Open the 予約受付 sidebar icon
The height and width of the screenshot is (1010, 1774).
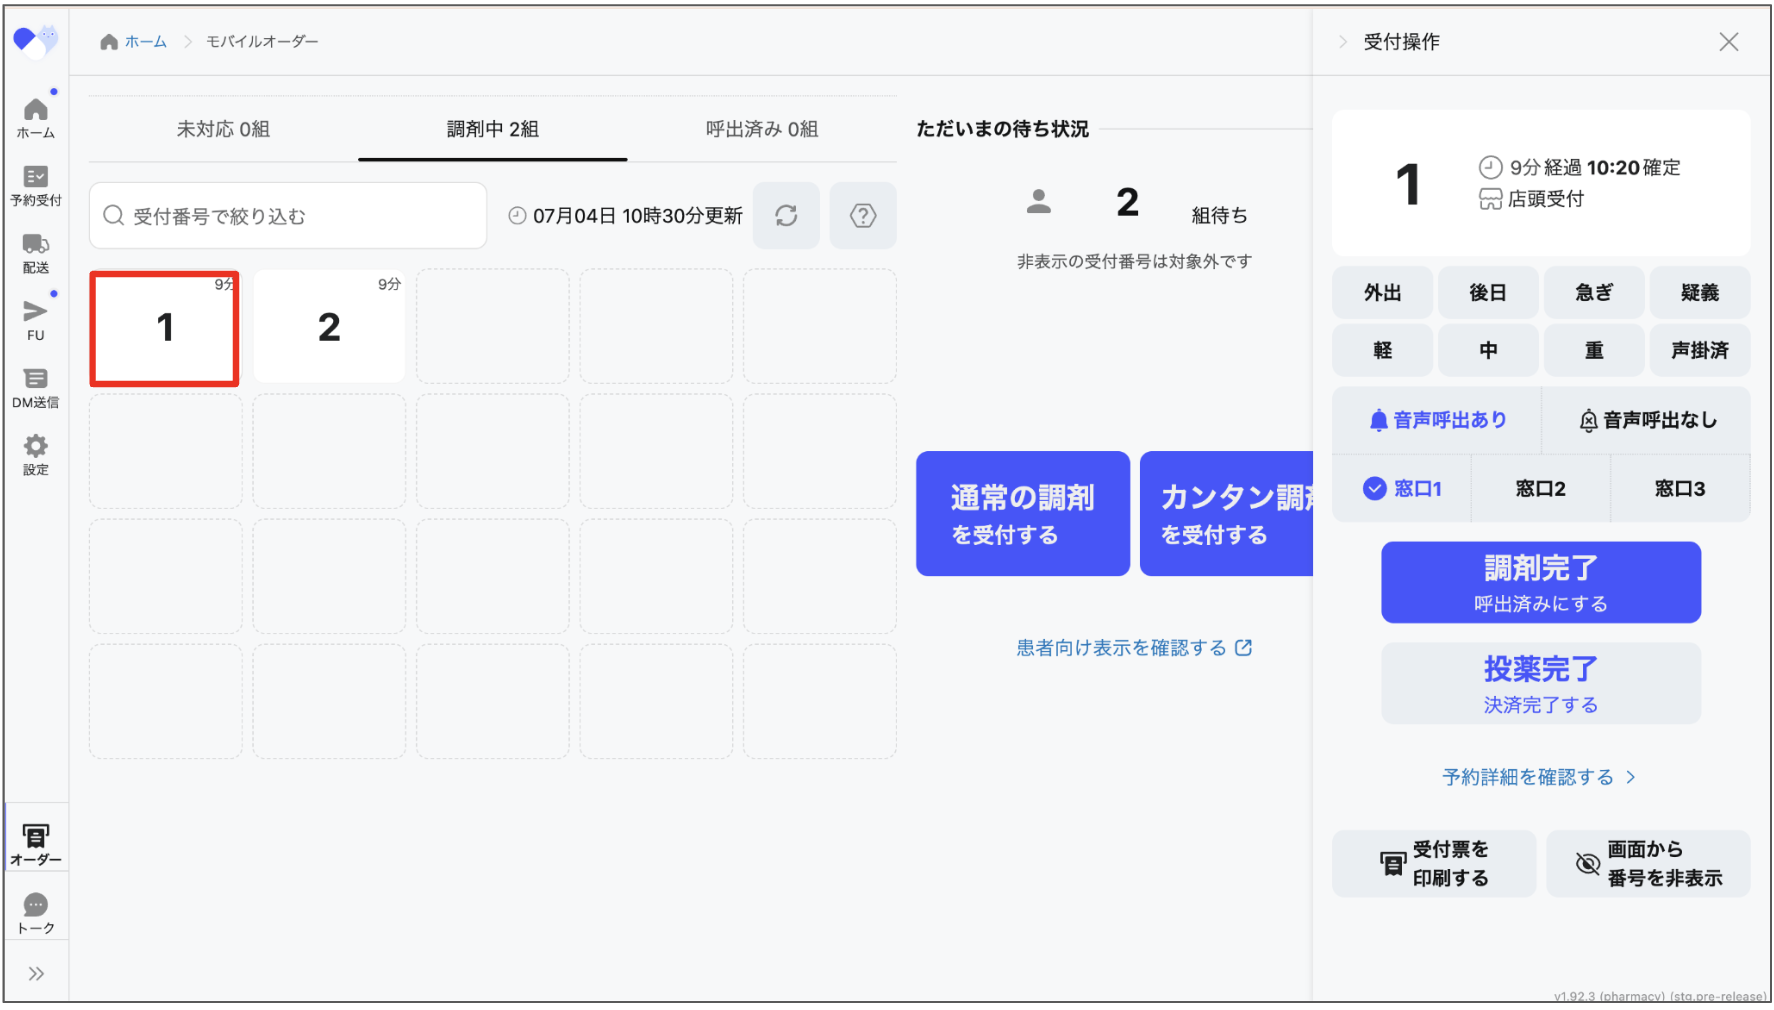tap(36, 186)
